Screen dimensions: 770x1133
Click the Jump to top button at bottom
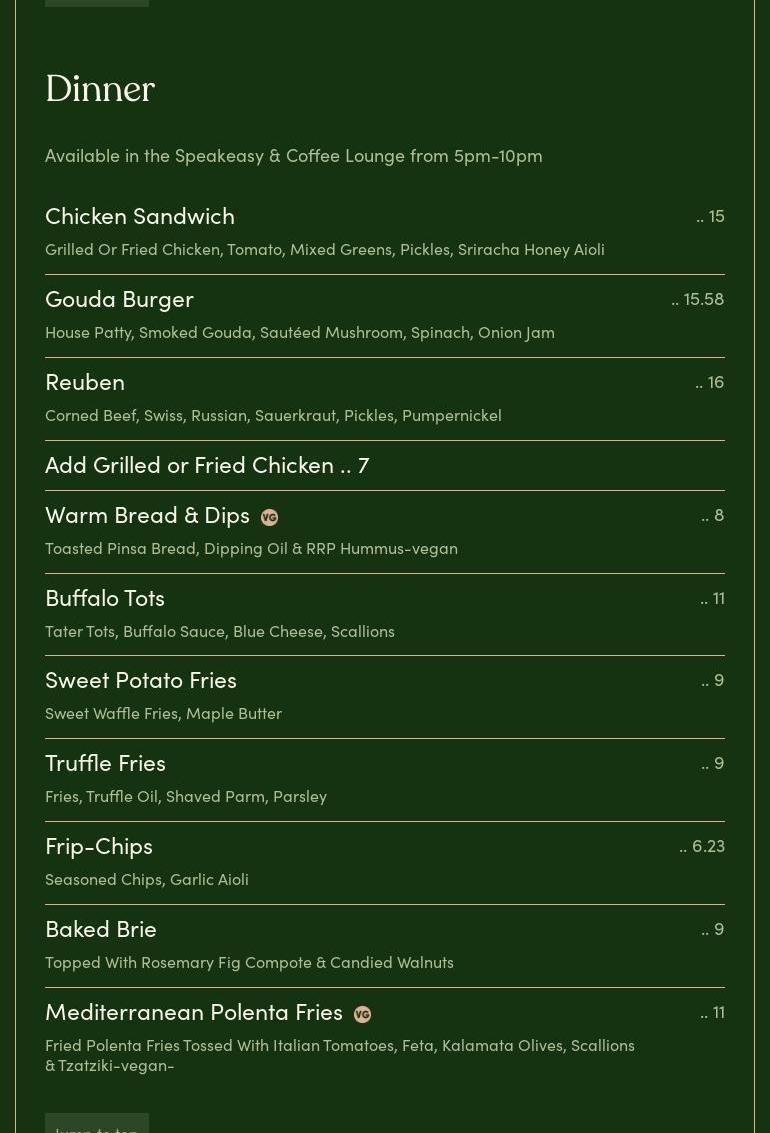pos(97,1124)
